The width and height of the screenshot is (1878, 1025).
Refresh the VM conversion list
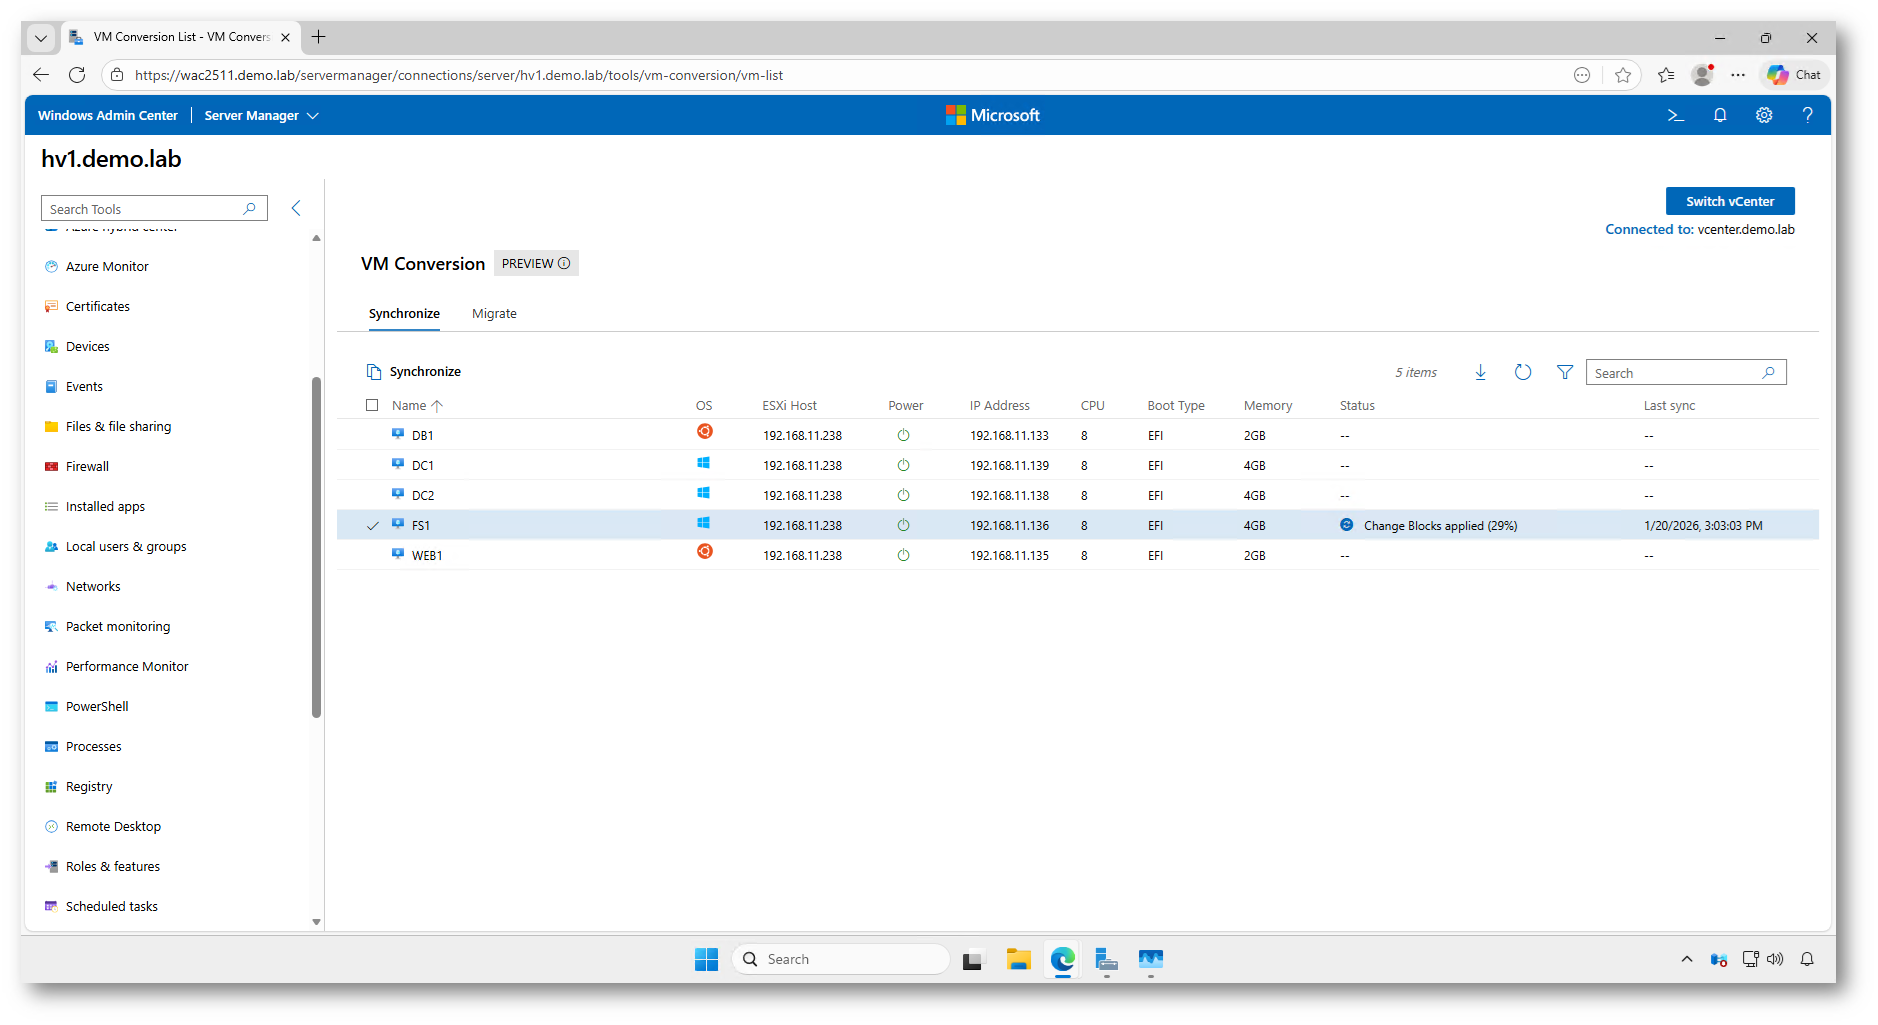[x=1523, y=373]
